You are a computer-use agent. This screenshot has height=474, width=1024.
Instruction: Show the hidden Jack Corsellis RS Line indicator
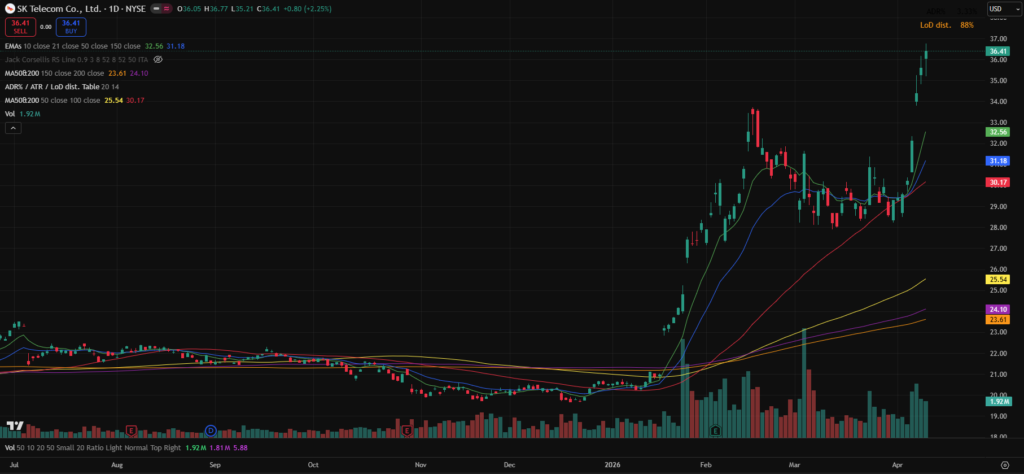tap(158, 60)
